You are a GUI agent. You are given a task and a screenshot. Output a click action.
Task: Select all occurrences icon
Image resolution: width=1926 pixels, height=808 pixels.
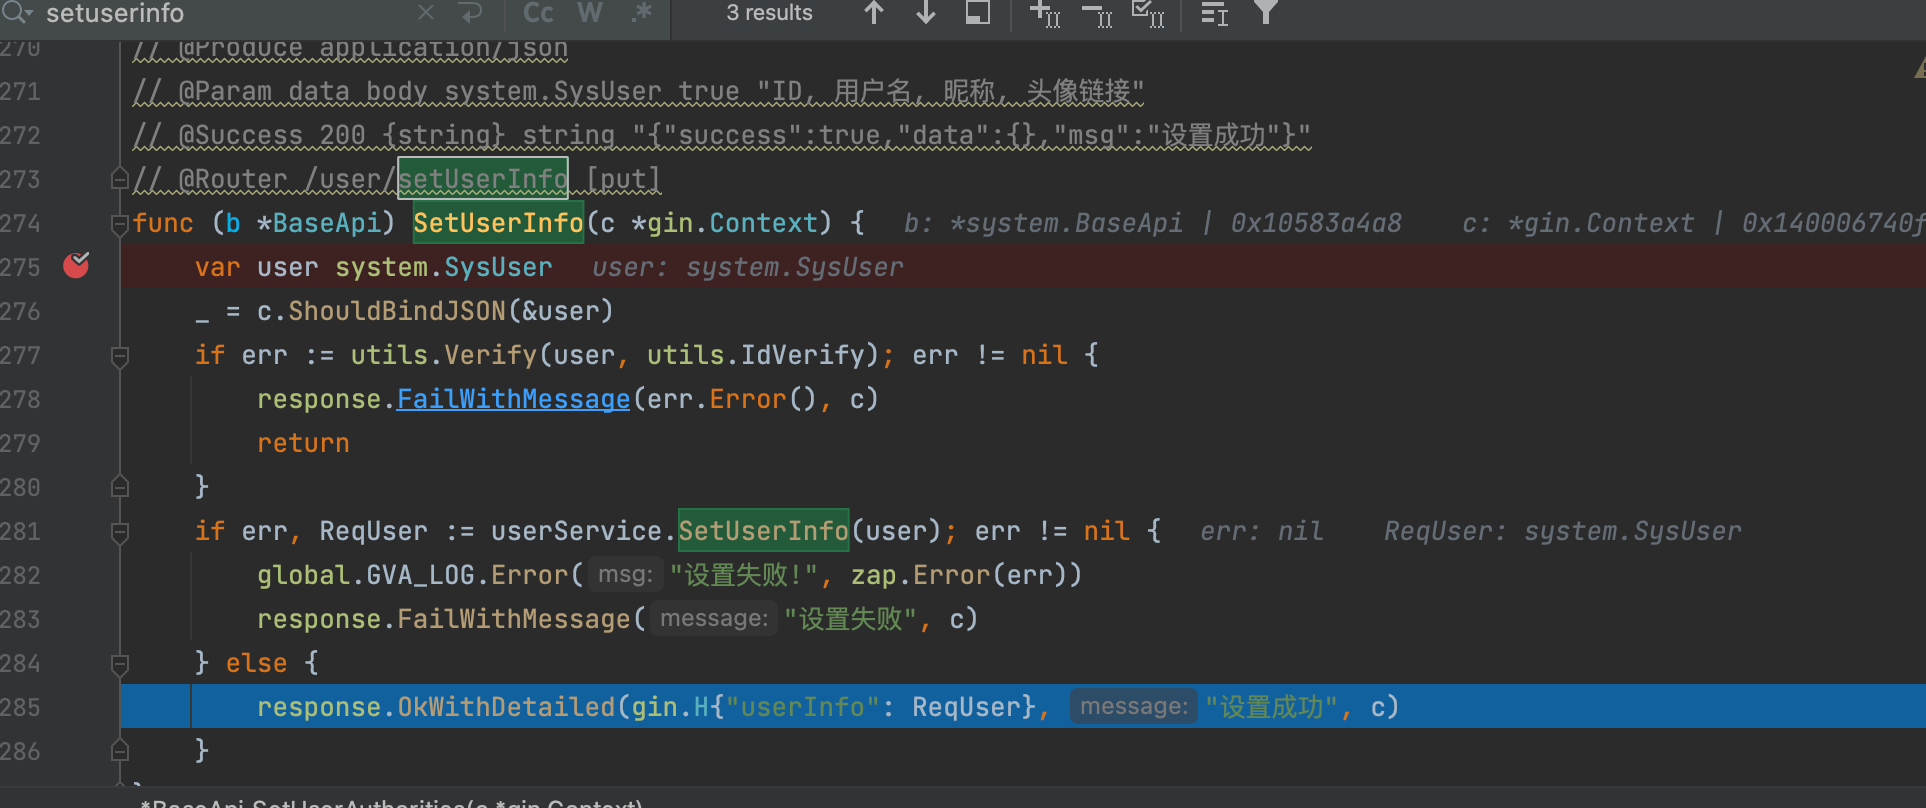tap(1148, 14)
